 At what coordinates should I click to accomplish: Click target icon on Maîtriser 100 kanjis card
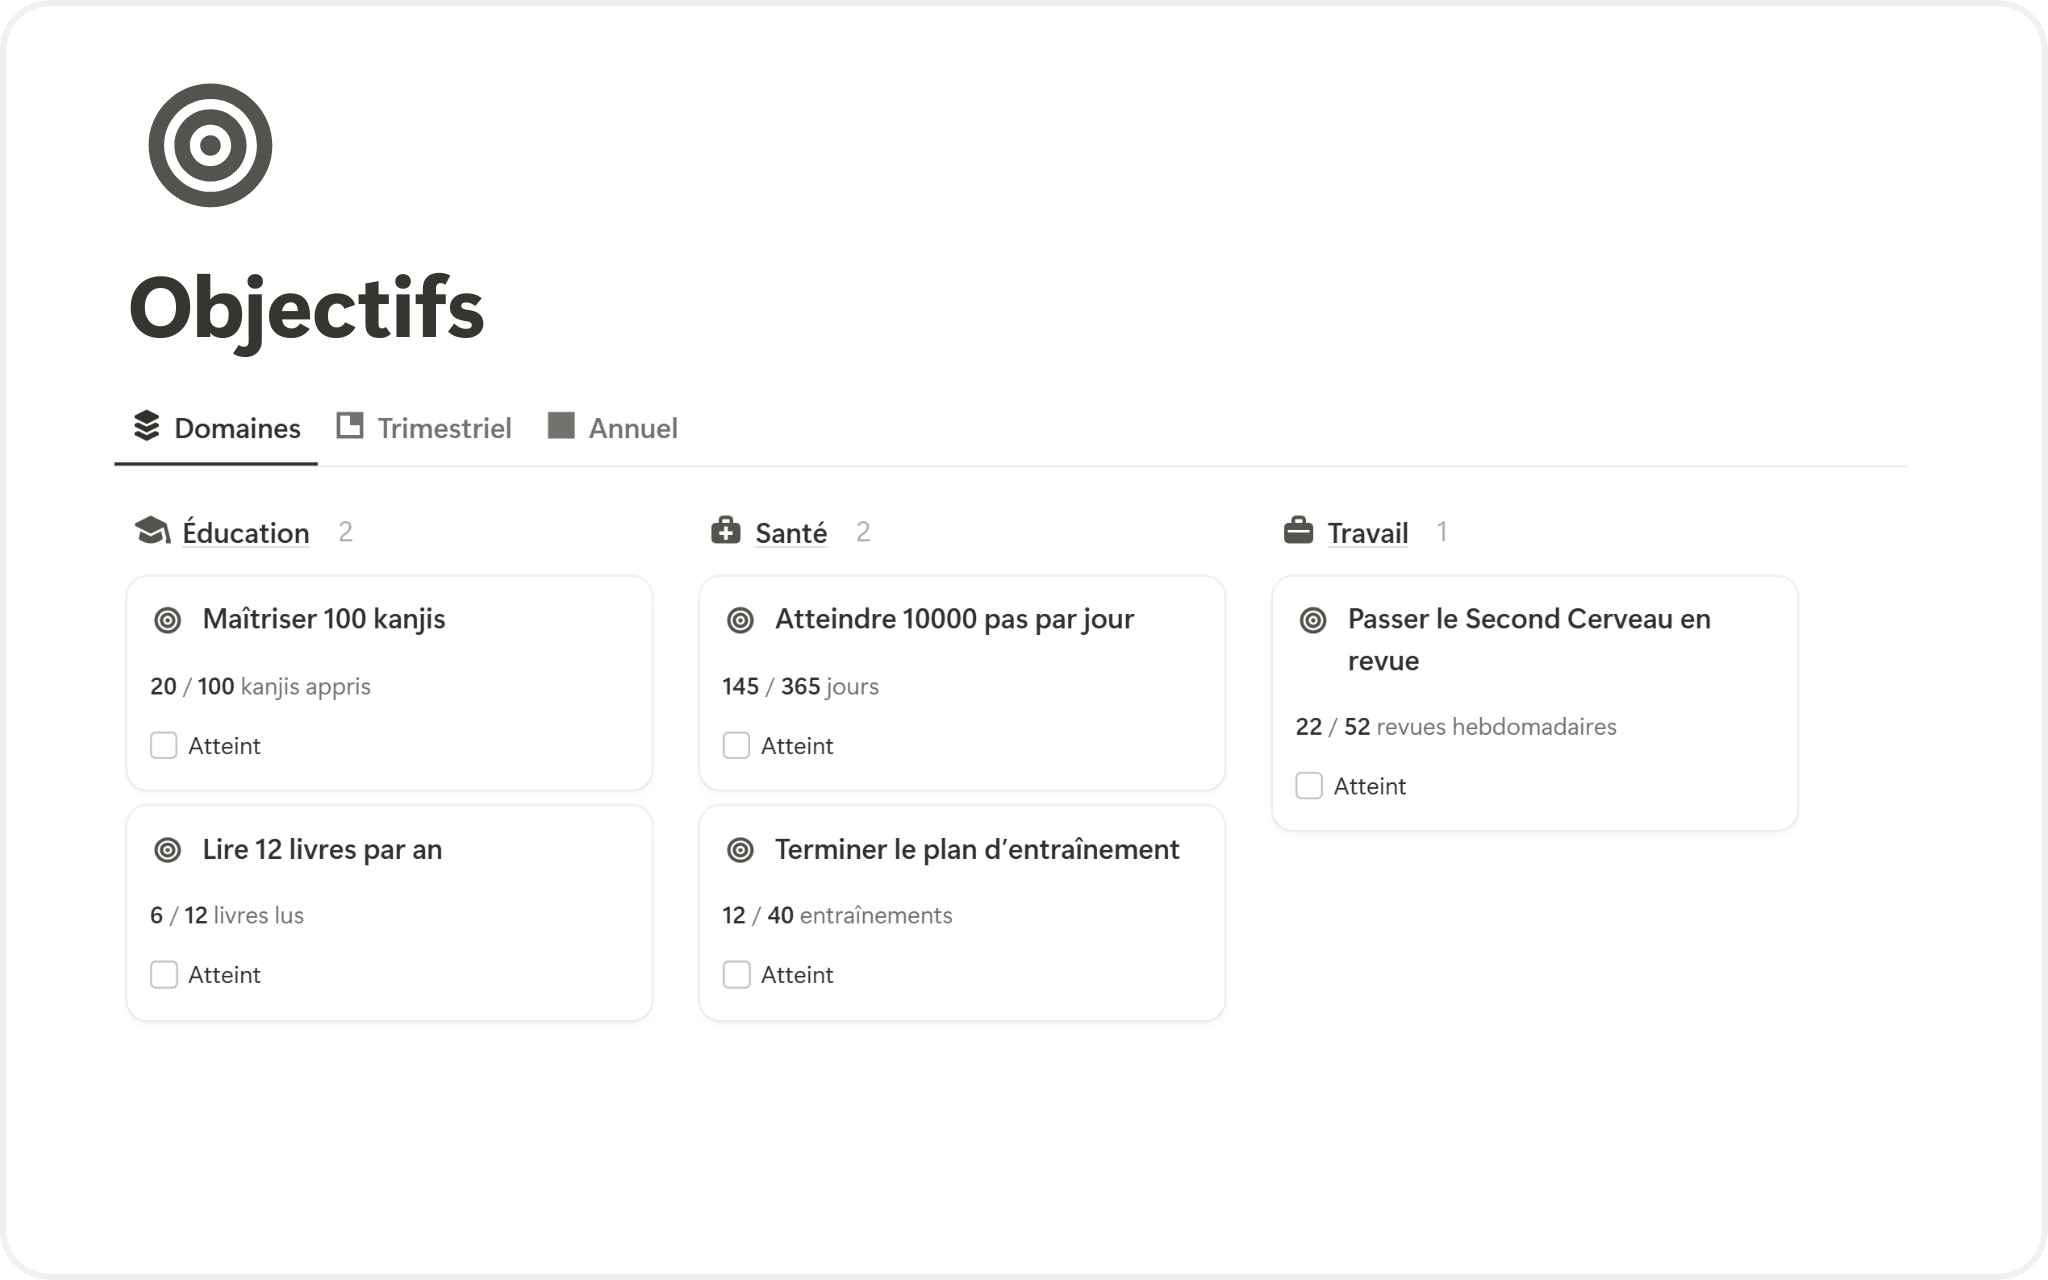[x=168, y=620]
